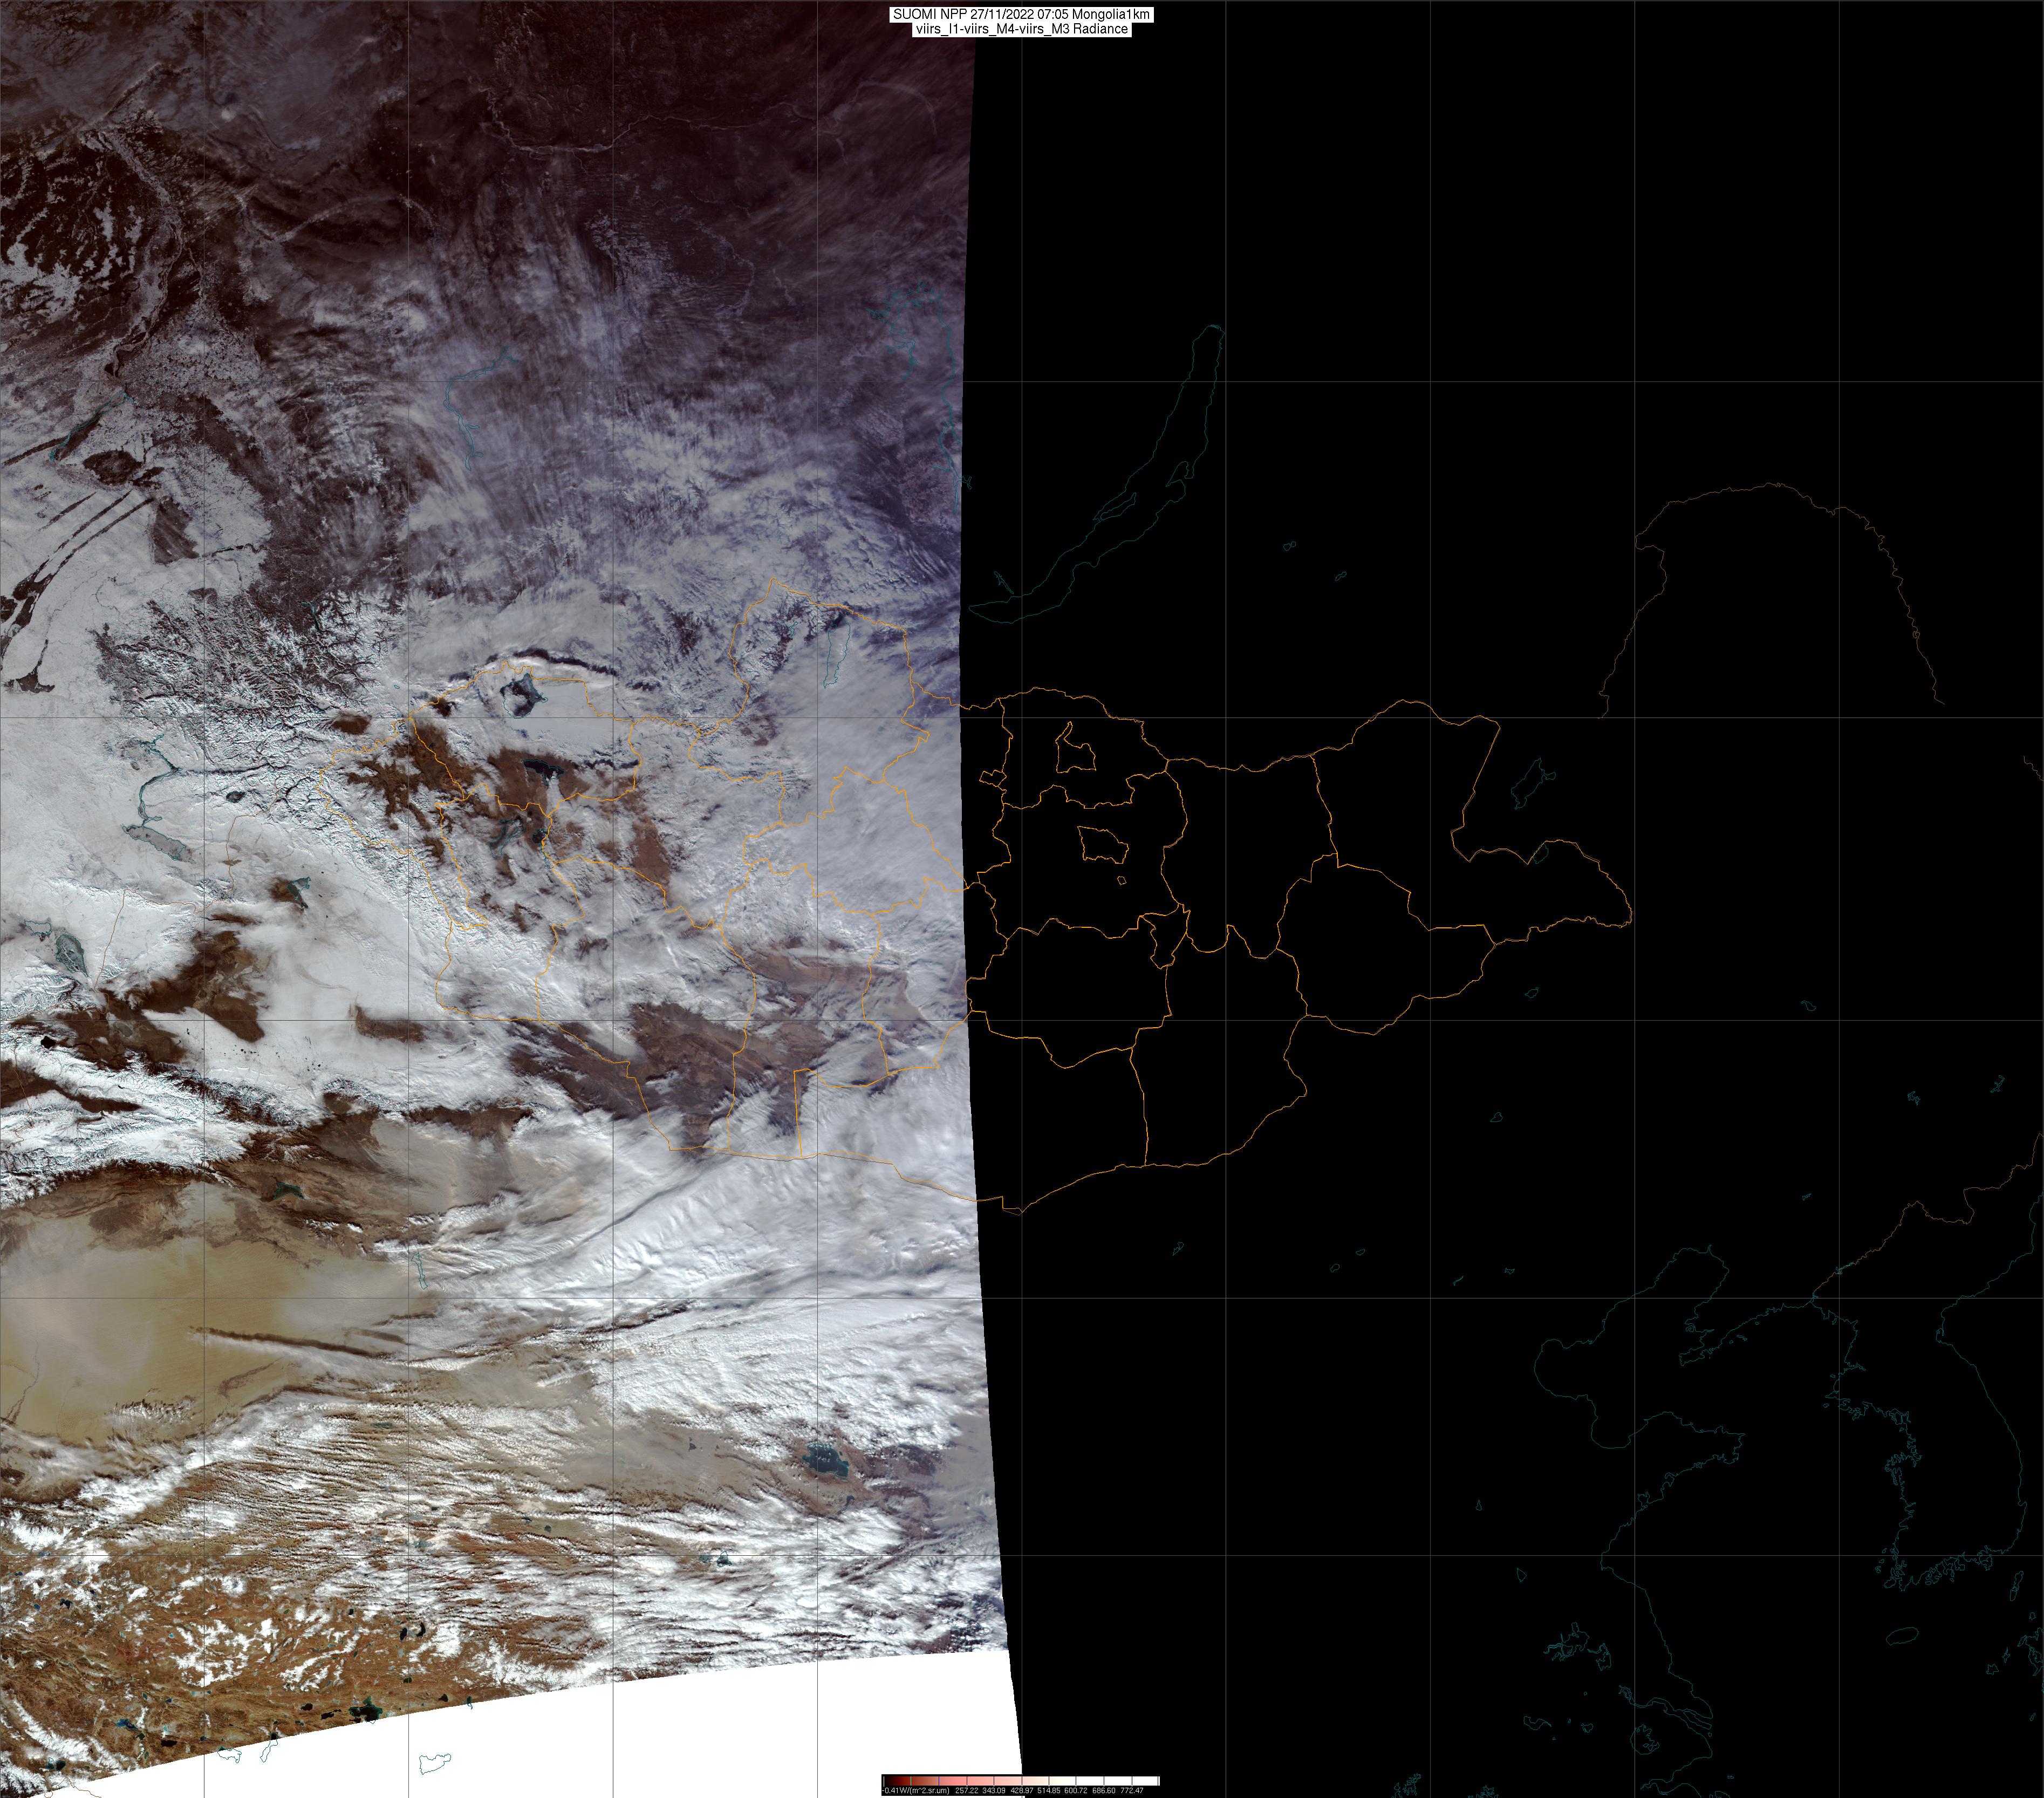Click the 257.22 colorbar tick label
Viewport: 2044px width, 1798px height.
click(967, 1790)
